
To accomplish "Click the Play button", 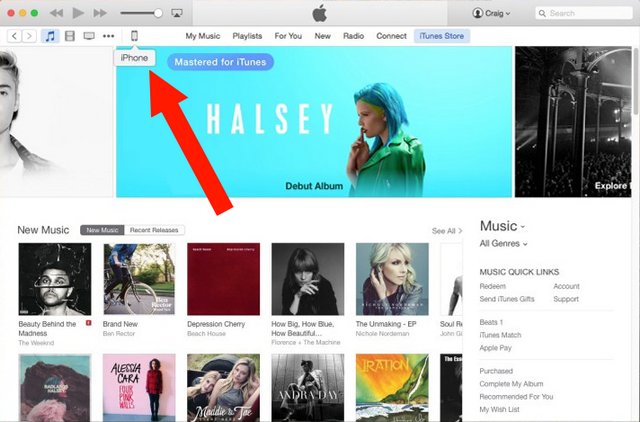I will click(78, 13).
